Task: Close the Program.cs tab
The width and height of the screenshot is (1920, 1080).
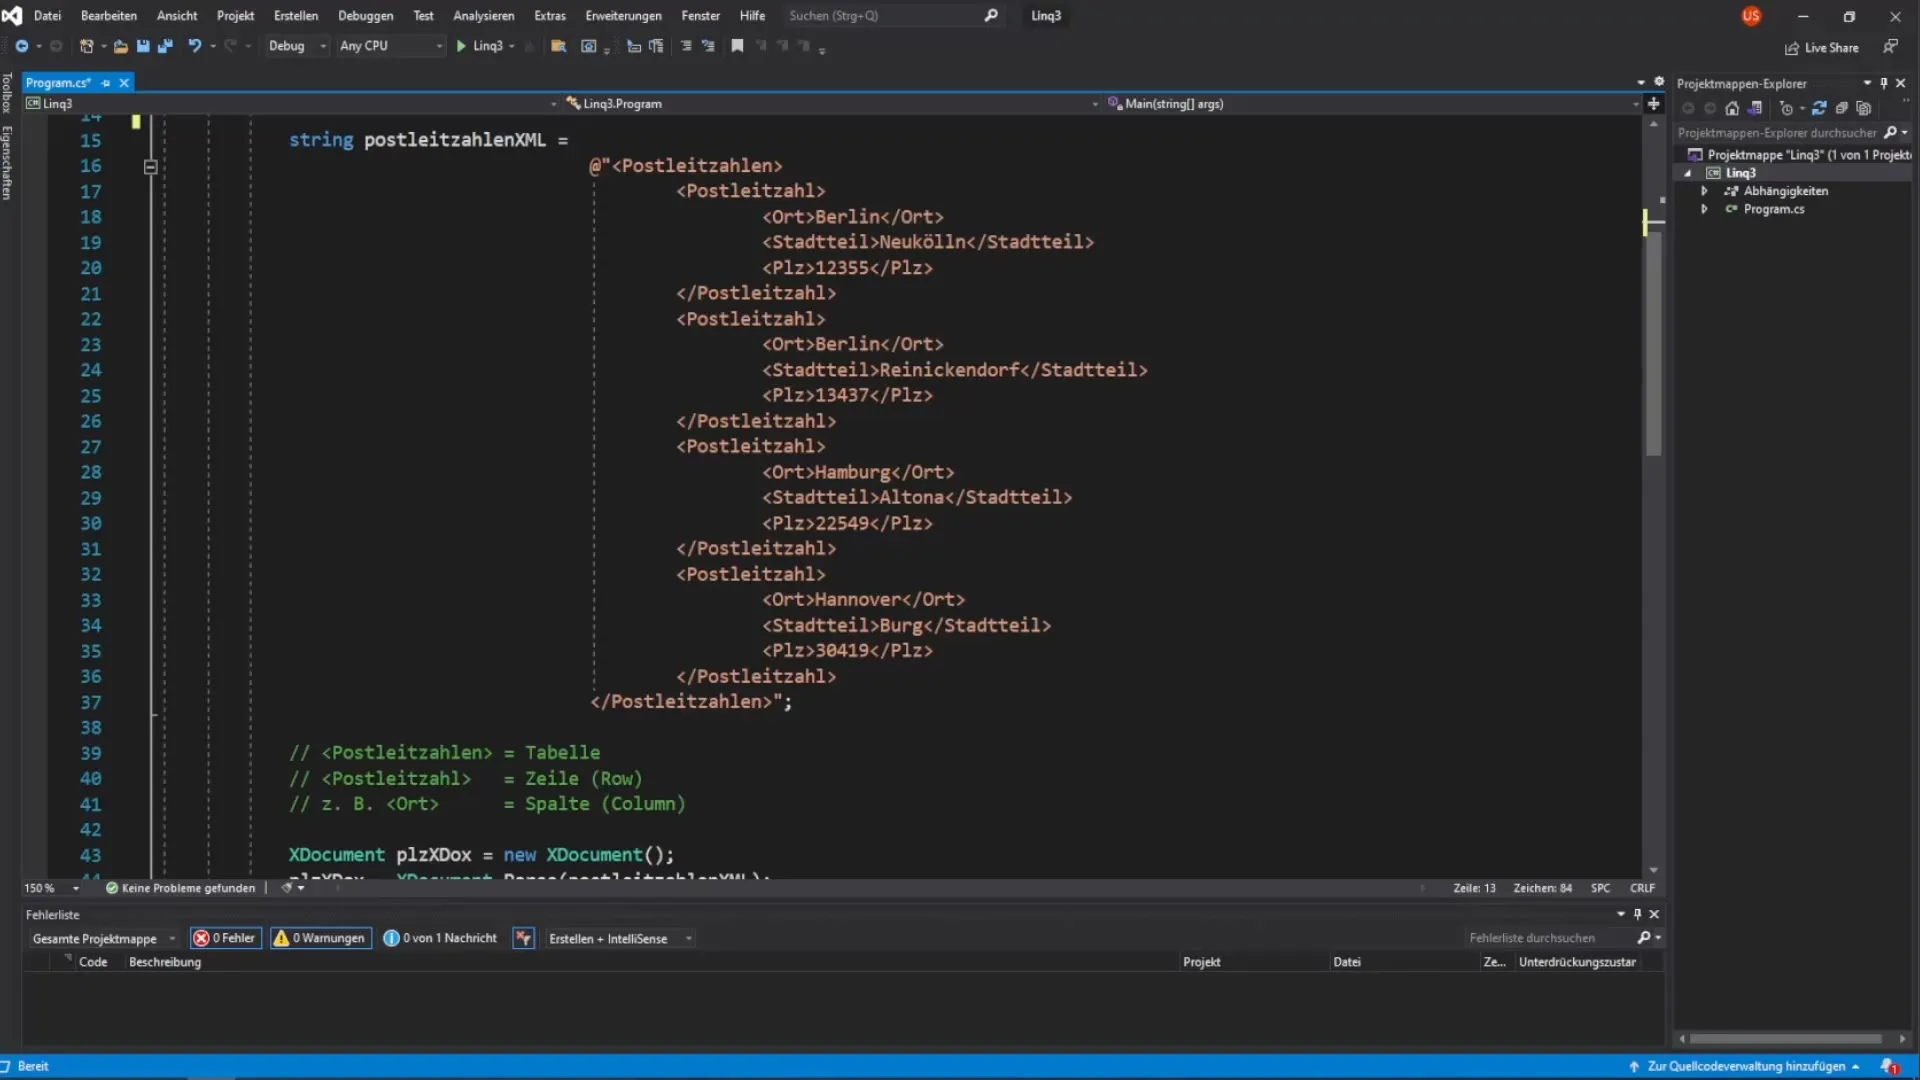Action: [124, 83]
